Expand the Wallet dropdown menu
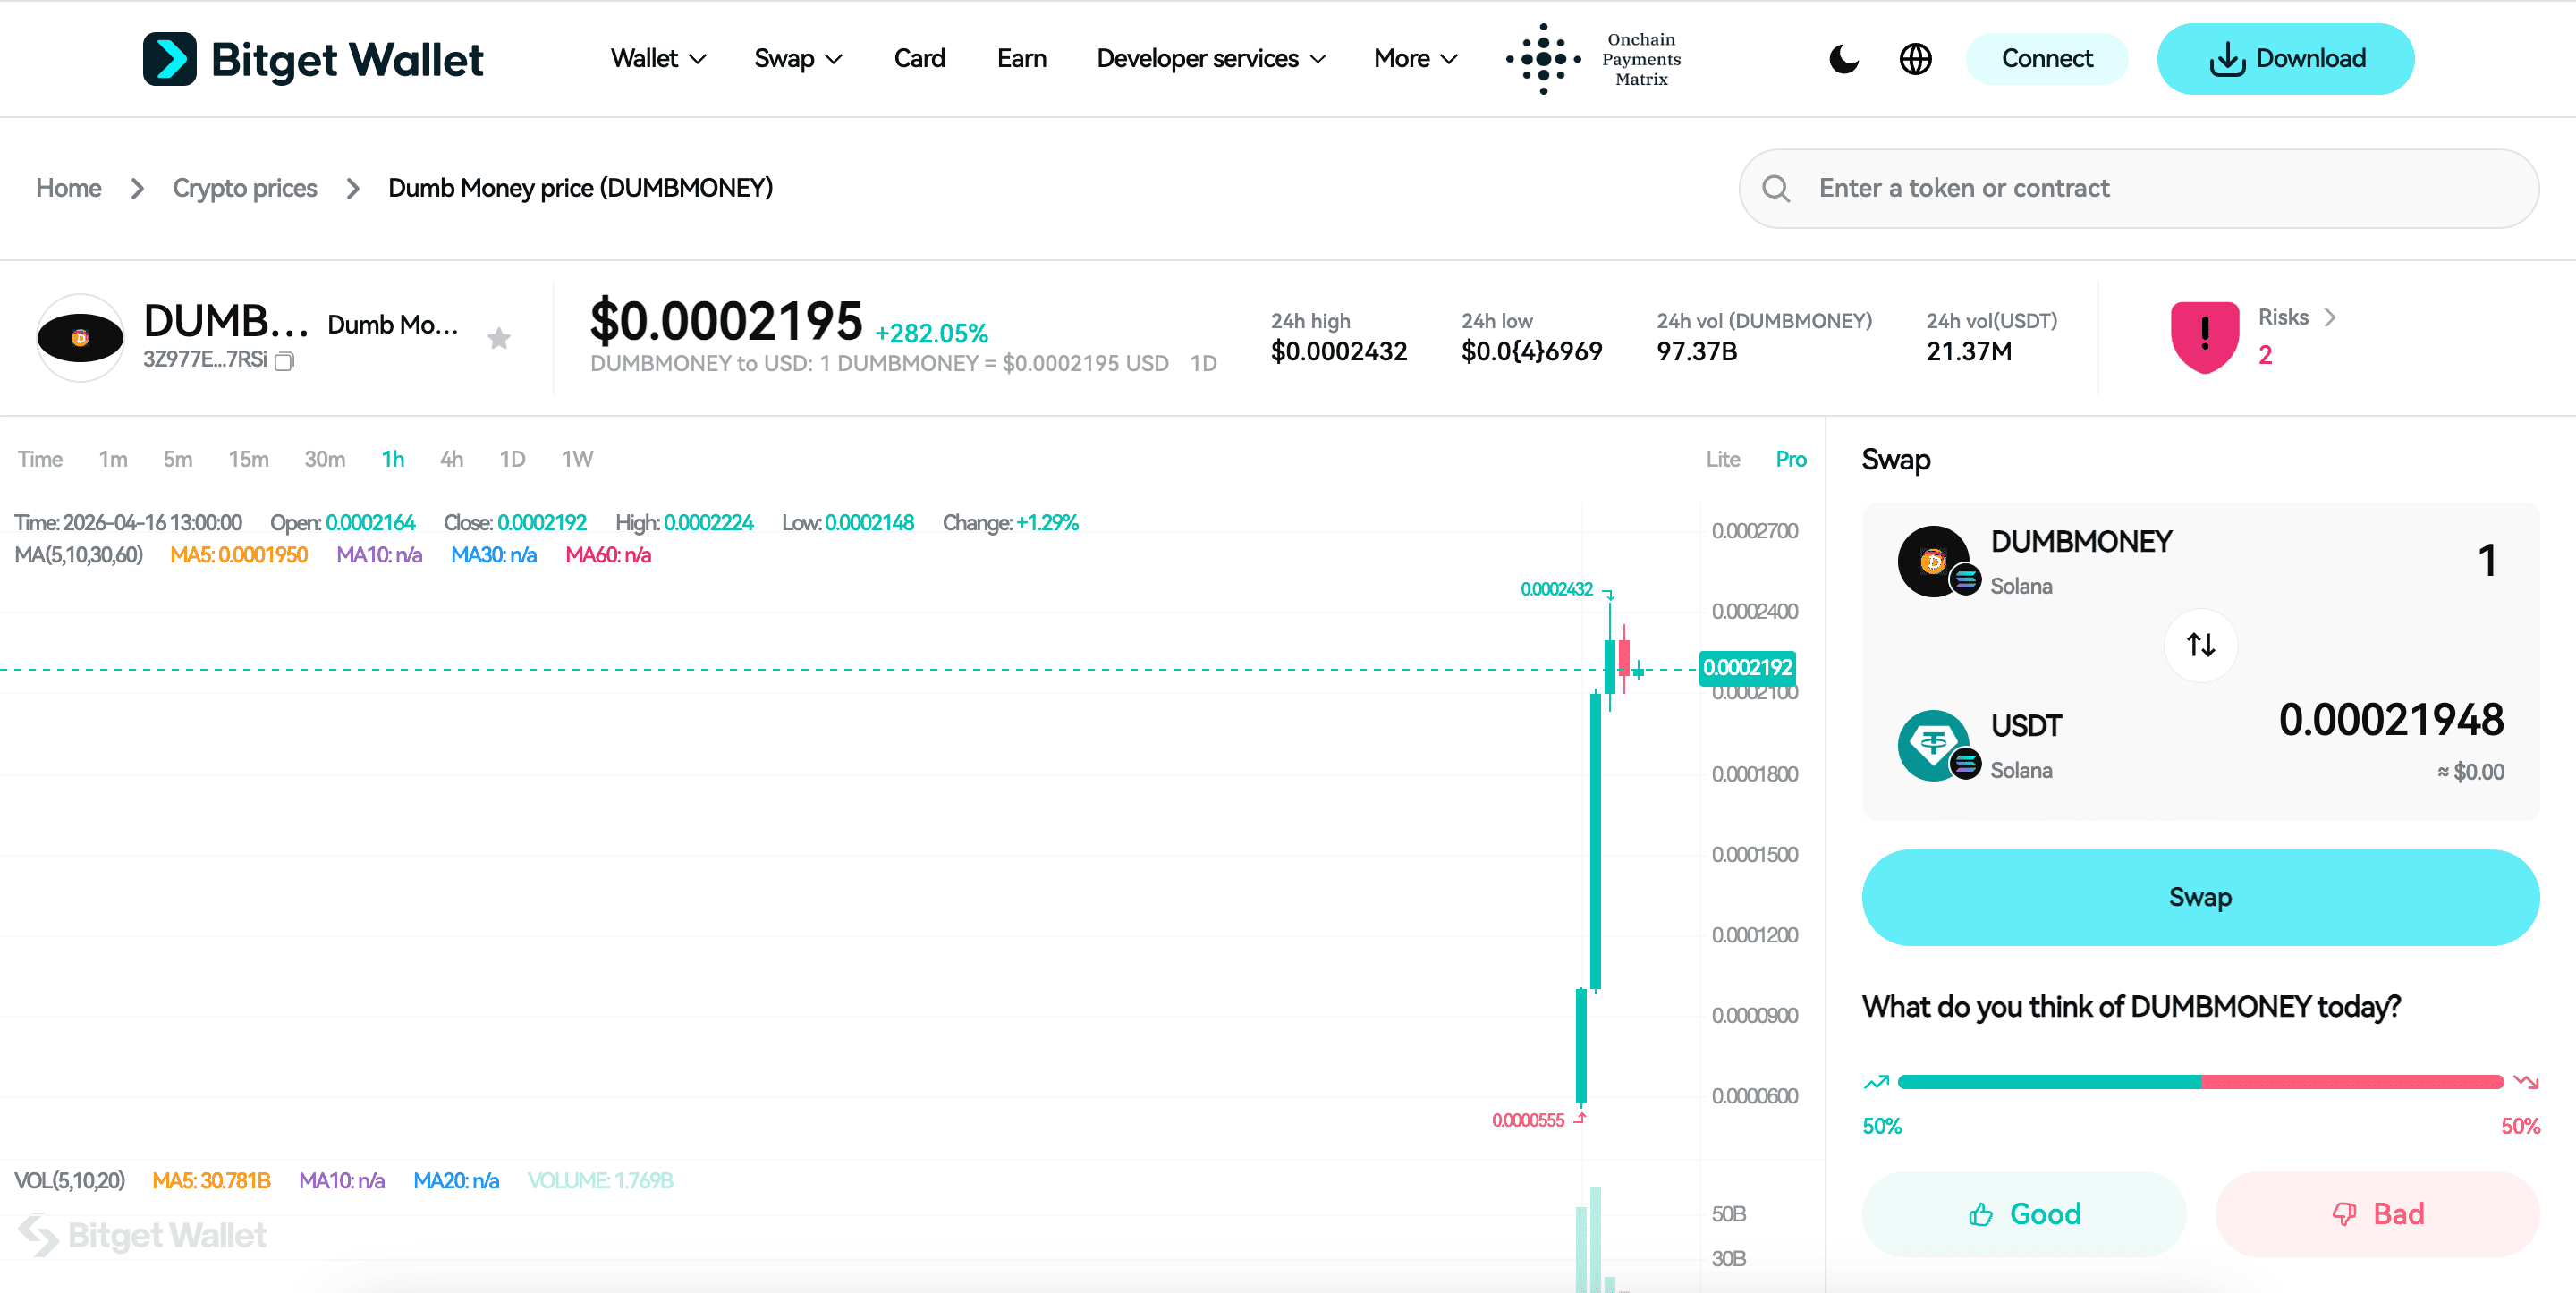2576x1293 pixels. click(x=657, y=59)
